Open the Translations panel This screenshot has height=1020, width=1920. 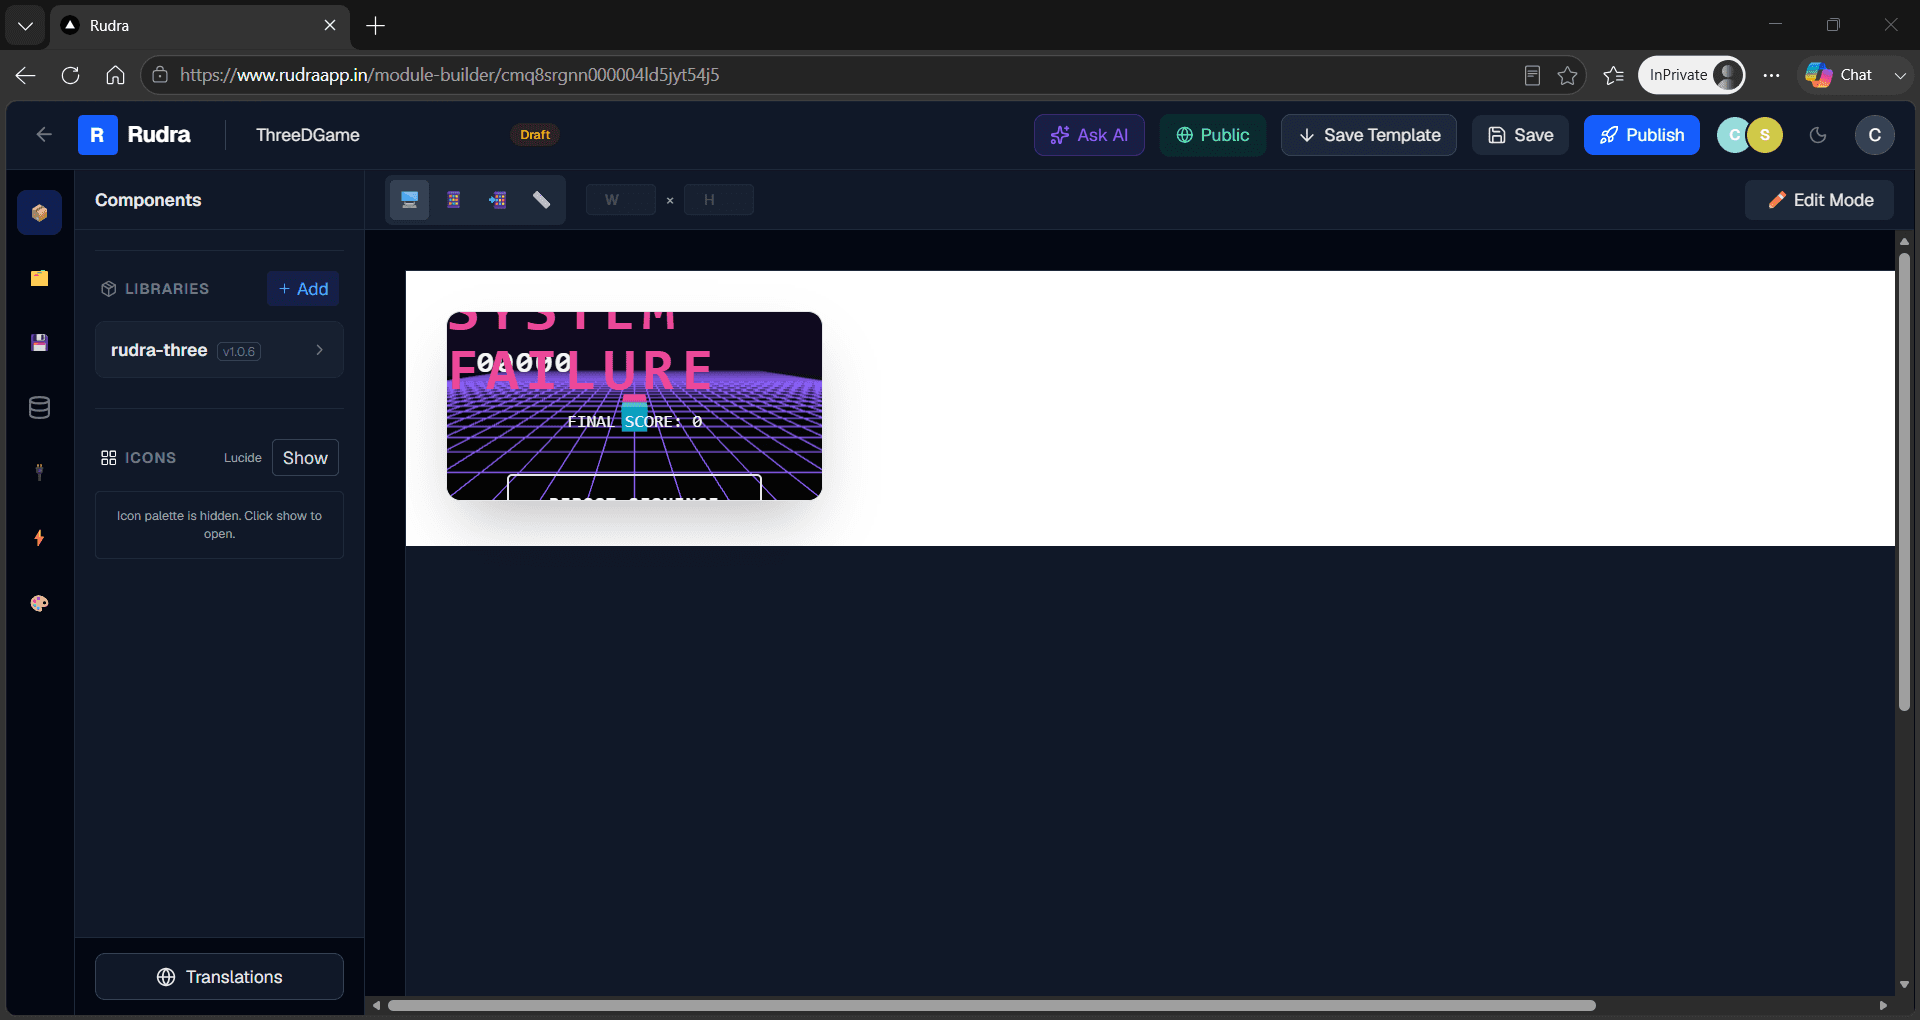point(219,977)
